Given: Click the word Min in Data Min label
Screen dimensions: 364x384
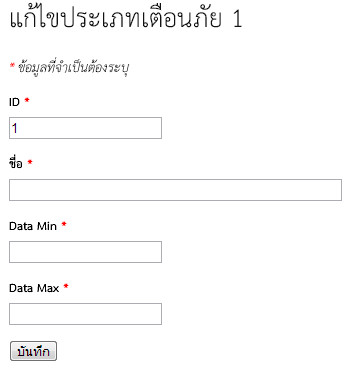Looking at the screenshot, I should click(x=47, y=226).
